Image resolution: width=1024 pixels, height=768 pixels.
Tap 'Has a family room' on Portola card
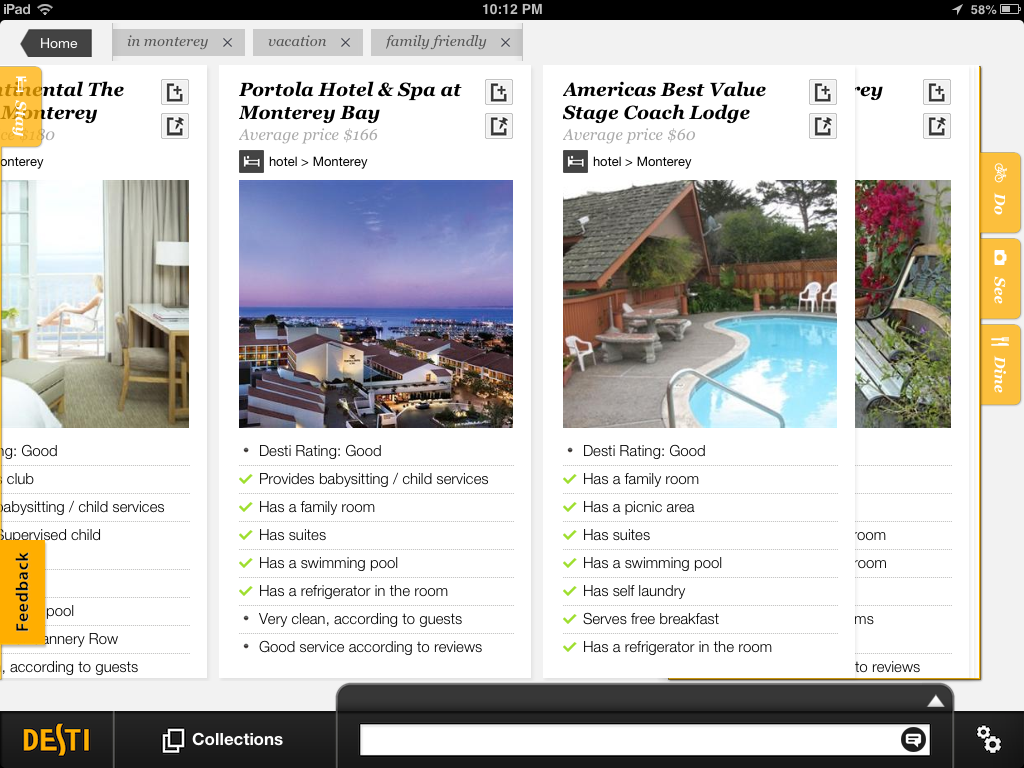(317, 507)
